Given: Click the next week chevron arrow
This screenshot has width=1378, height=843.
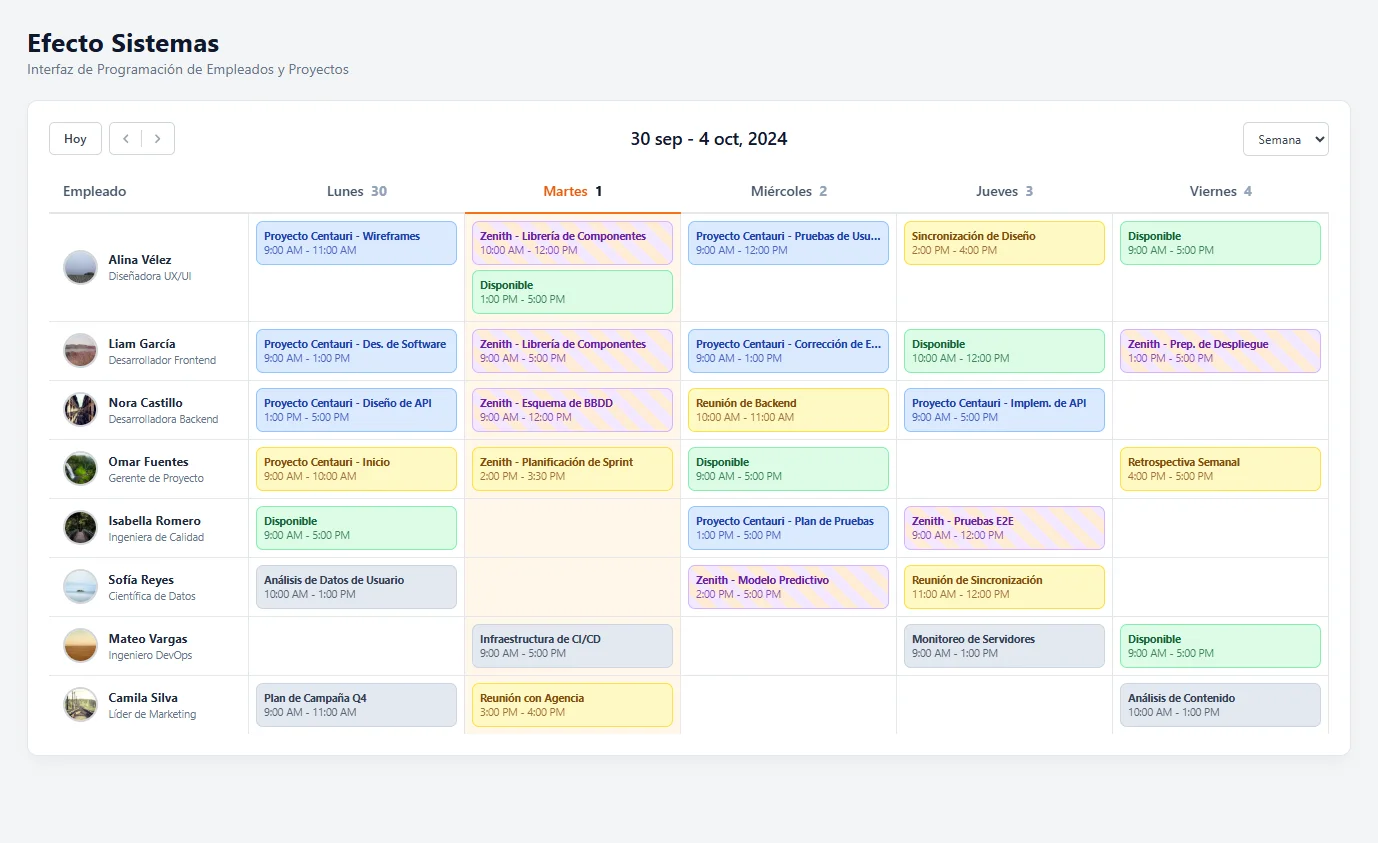Looking at the screenshot, I should 158,139.
